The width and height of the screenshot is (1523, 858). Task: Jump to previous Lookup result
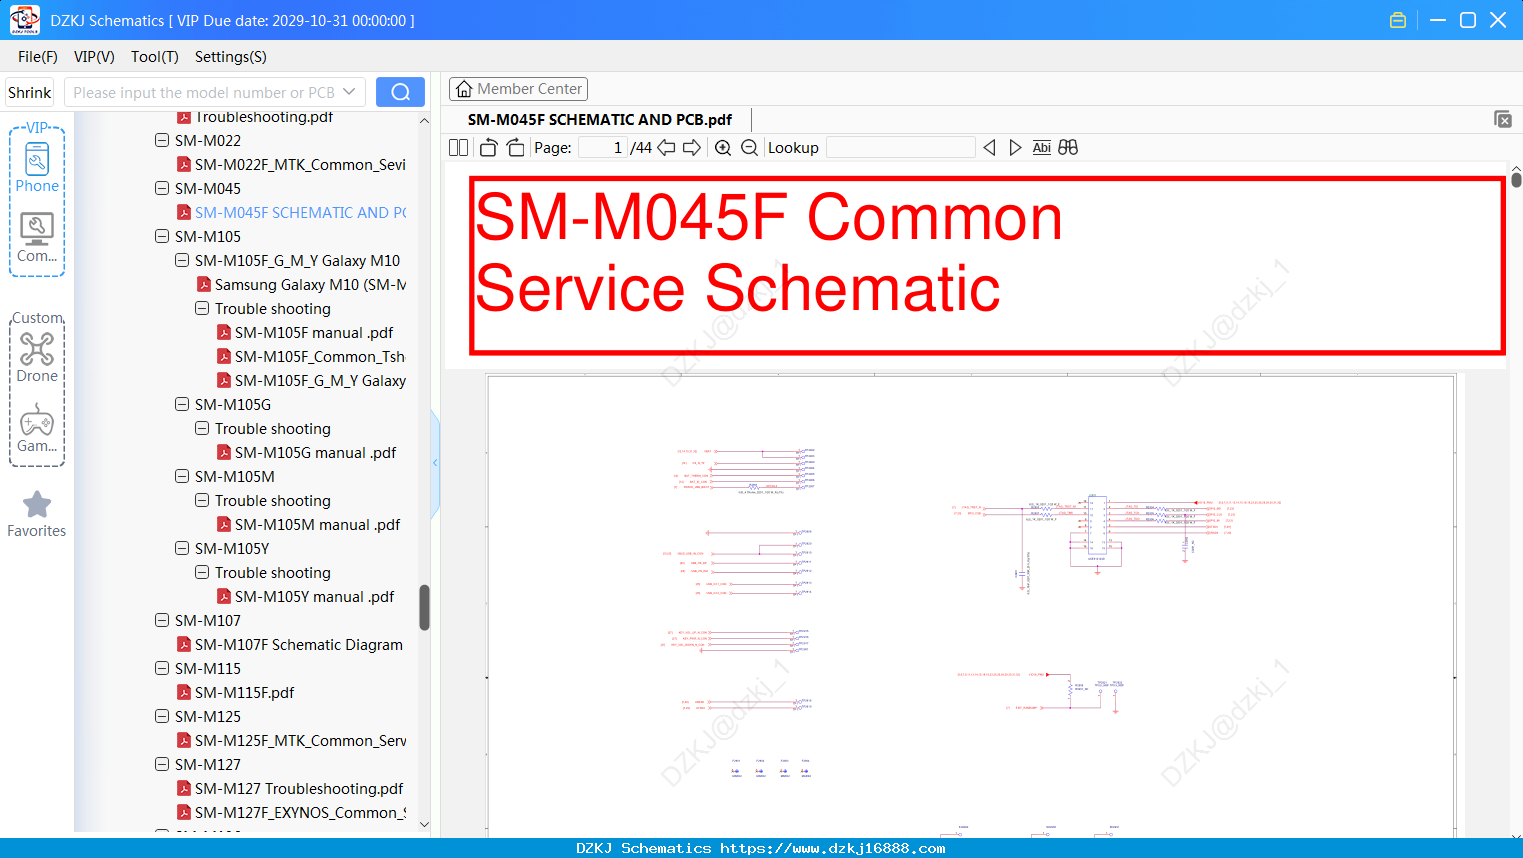[989, 148]
